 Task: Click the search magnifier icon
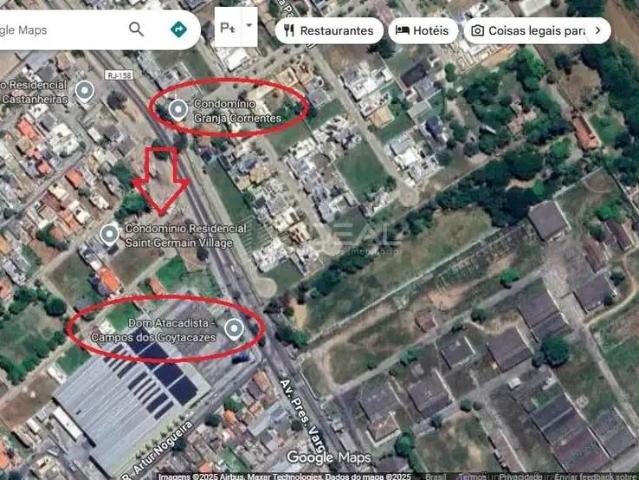136,29
